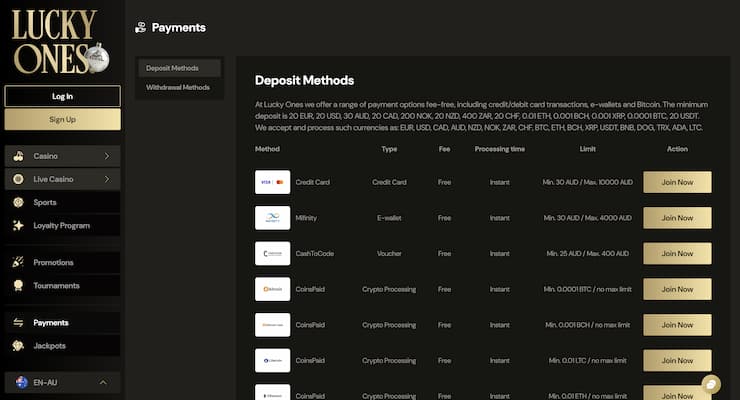Click Join Now for Mifinity

(x=677, y=218)
